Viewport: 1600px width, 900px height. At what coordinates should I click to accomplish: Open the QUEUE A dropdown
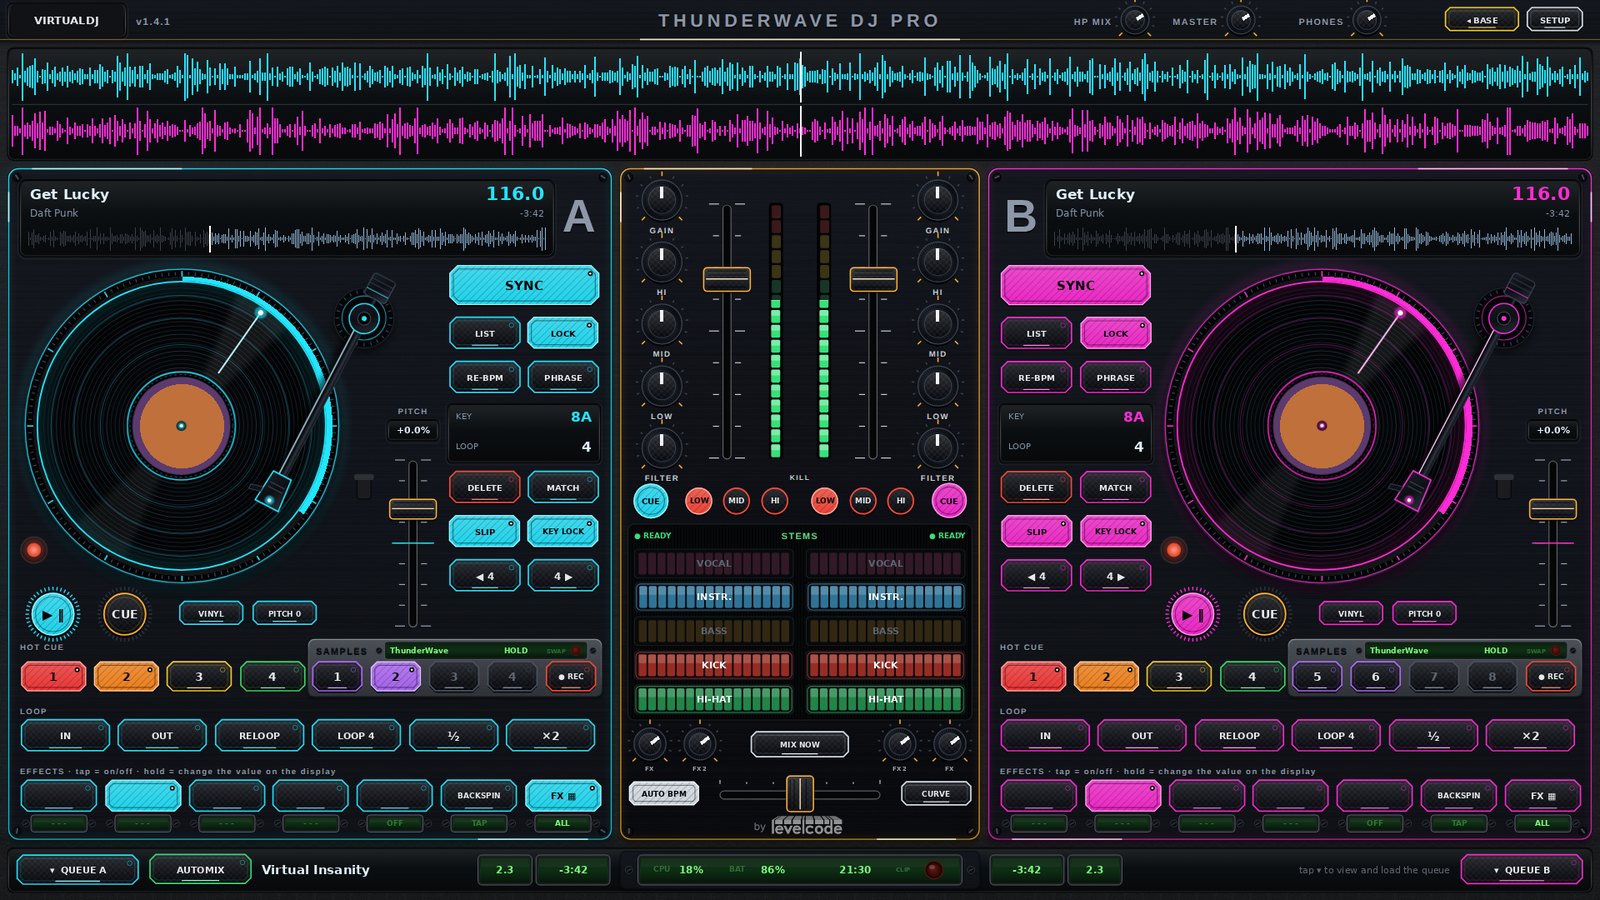pyautogui.click(x=78, y=870)
